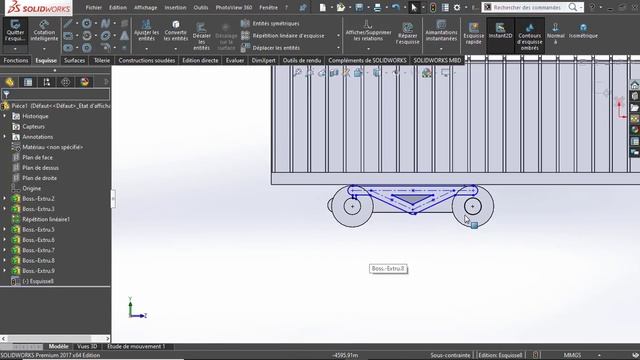Expand Historique folder in tree
The height and width of the screenshot is (360, 640).
point(4,116)
